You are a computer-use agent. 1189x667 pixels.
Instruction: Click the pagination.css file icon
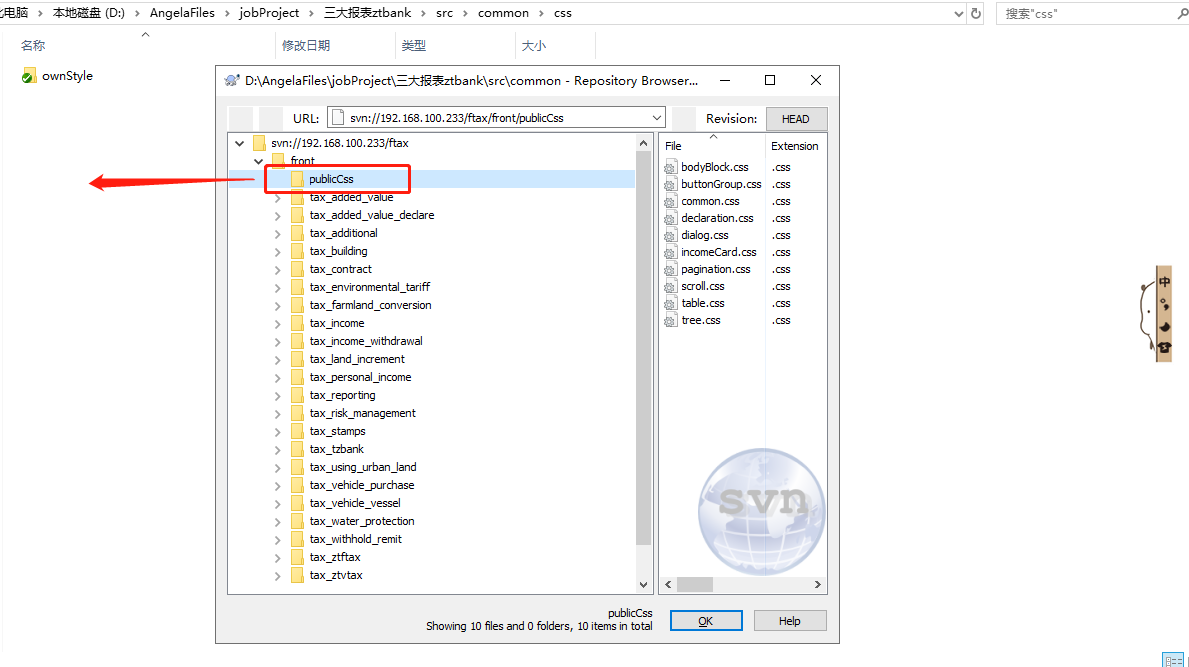coord(671,269)
